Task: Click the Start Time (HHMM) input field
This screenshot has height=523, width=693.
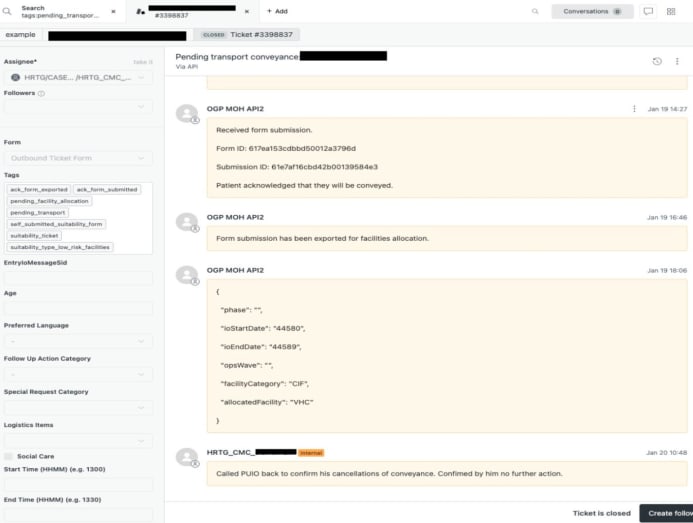Action: pos(78,484)
